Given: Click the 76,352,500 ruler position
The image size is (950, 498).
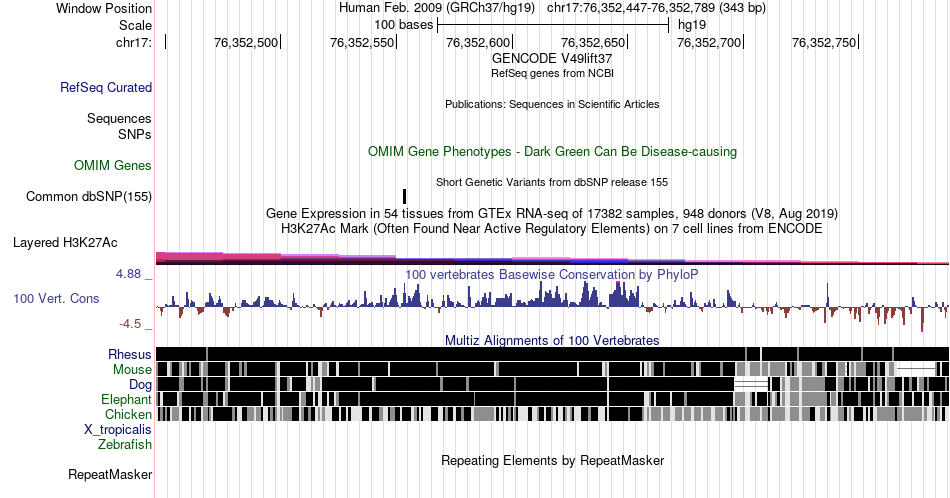Looking at the screenshot, I should [246, 42].
